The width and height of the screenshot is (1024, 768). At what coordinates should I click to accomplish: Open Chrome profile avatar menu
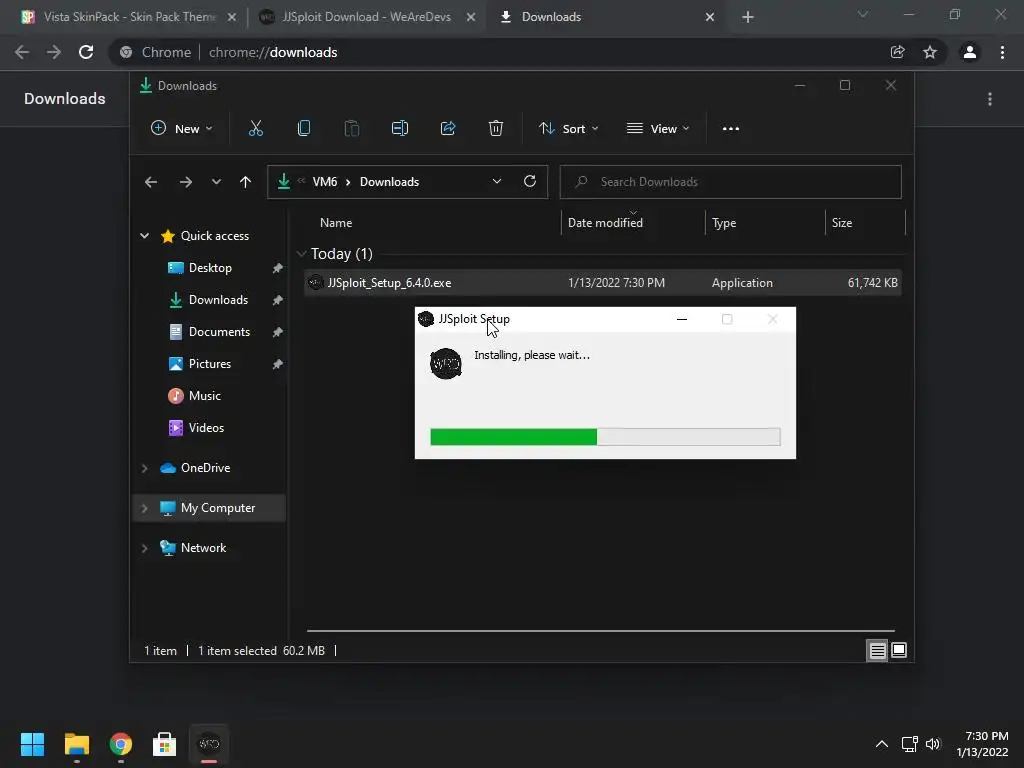tap(969, 52)
